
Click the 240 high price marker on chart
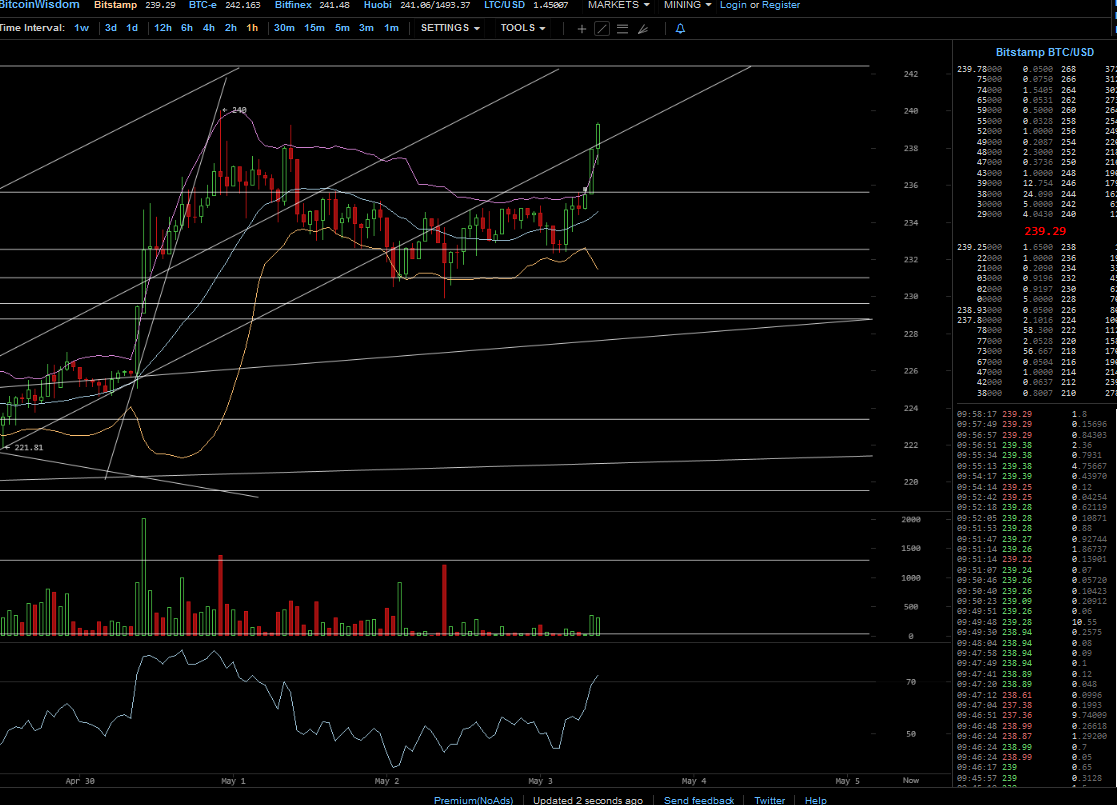point(234,110)
